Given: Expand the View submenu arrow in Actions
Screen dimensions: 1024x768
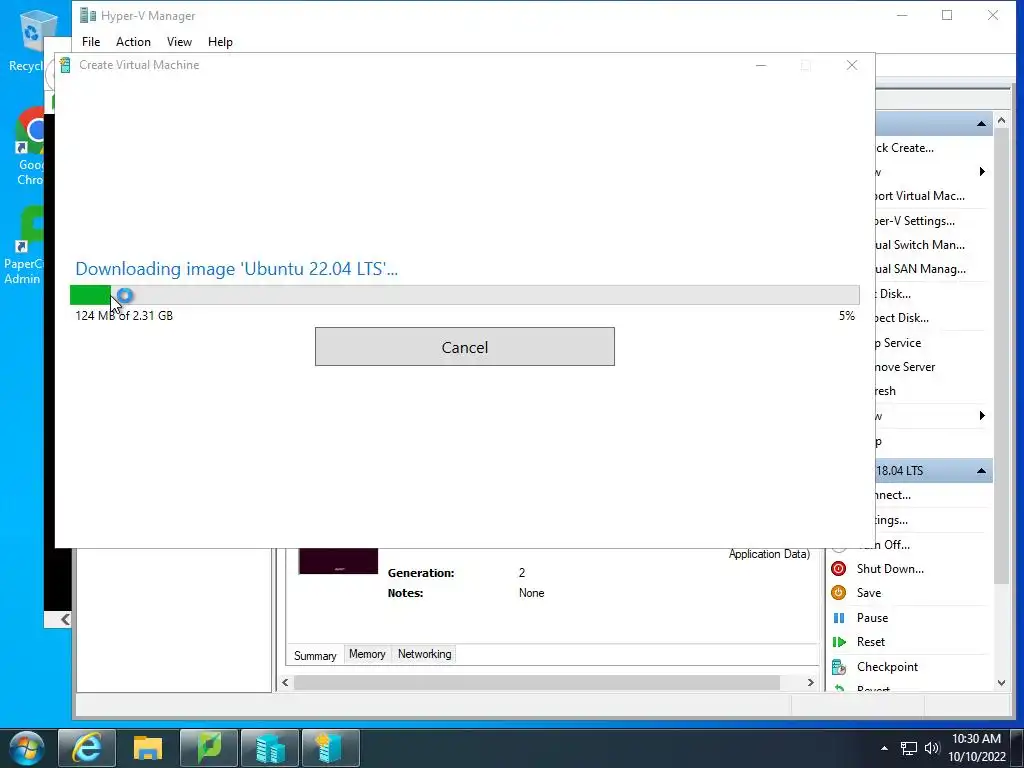Looking at the screenshot, I should [982, 416].
